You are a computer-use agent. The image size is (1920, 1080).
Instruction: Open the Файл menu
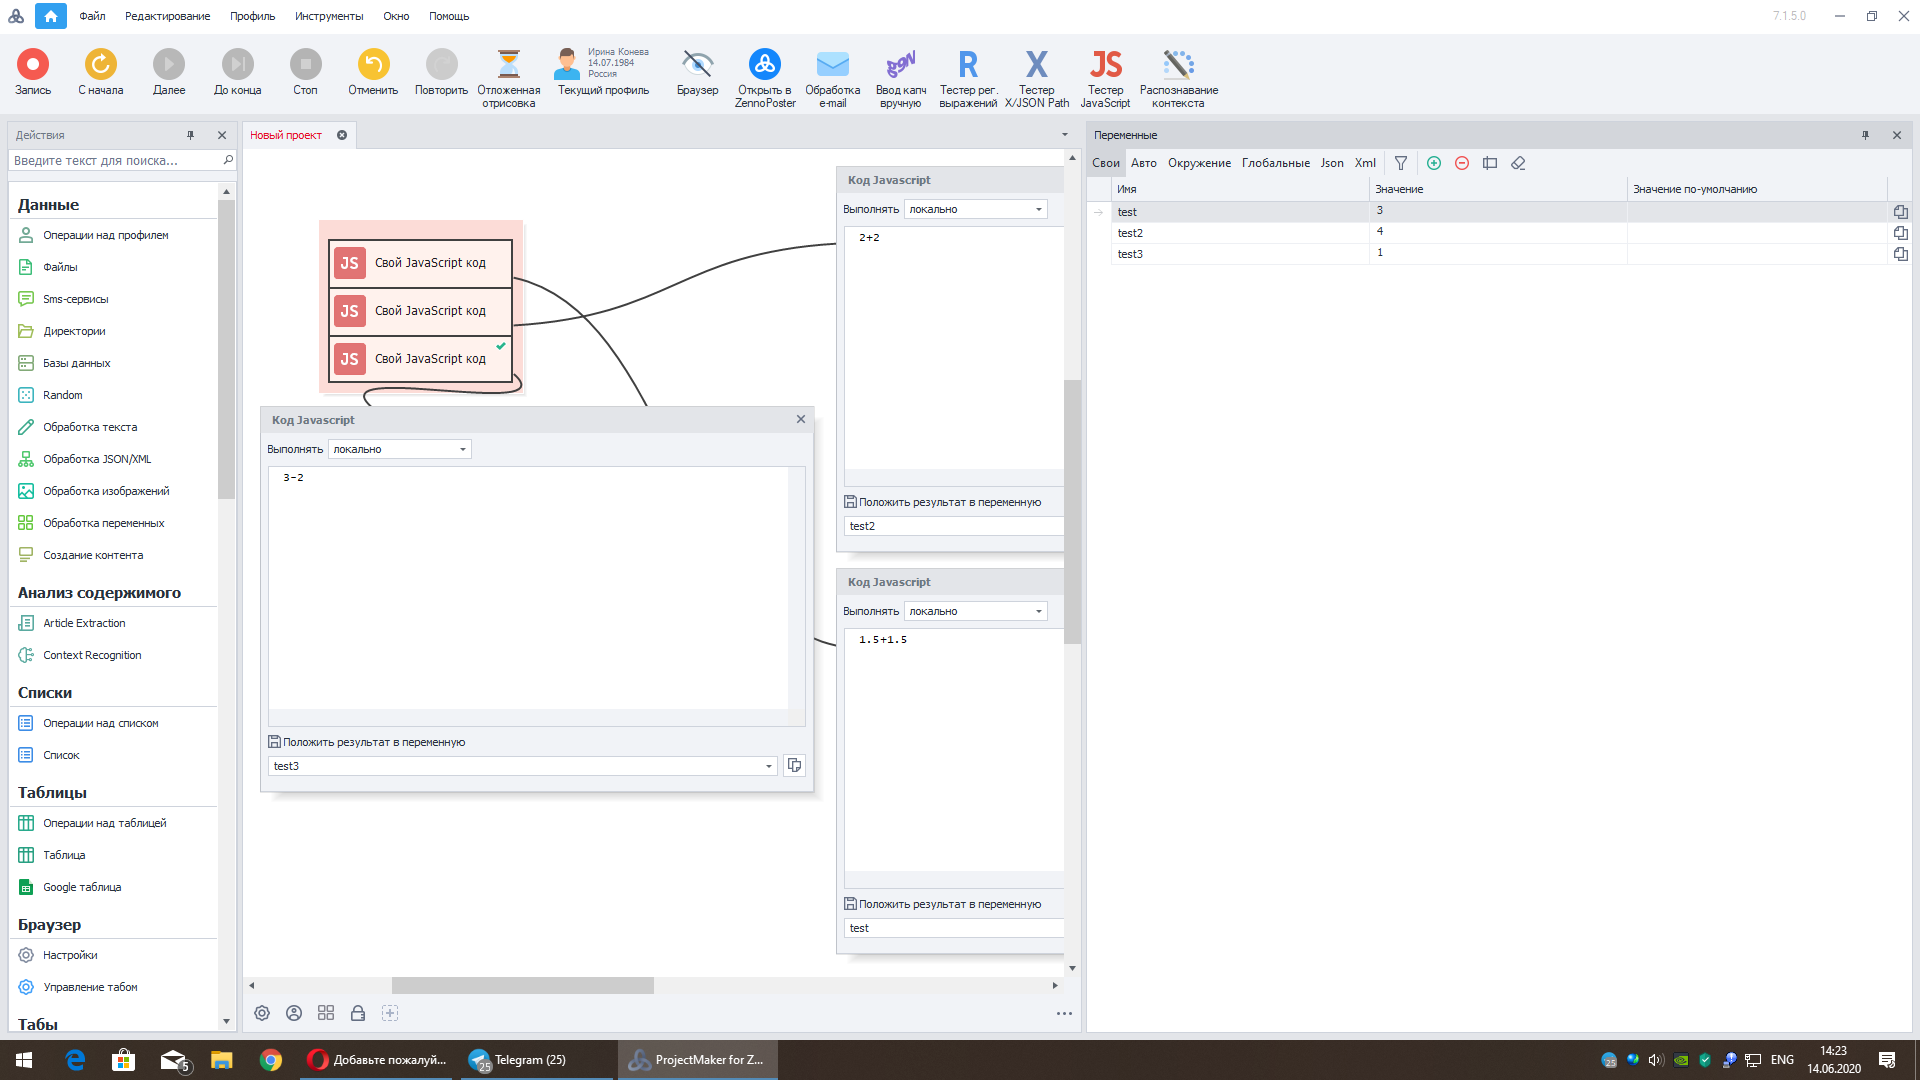tap(92, 16)
